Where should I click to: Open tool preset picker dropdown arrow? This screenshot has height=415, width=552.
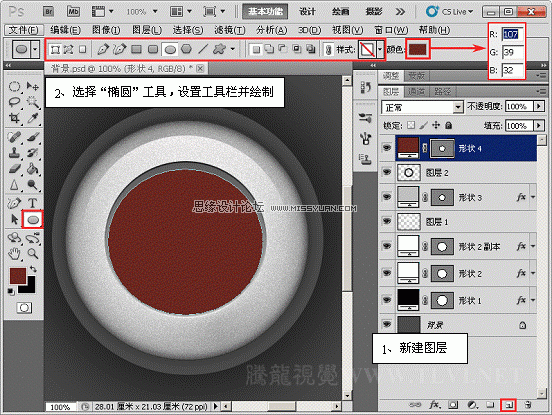click(35, 49)
